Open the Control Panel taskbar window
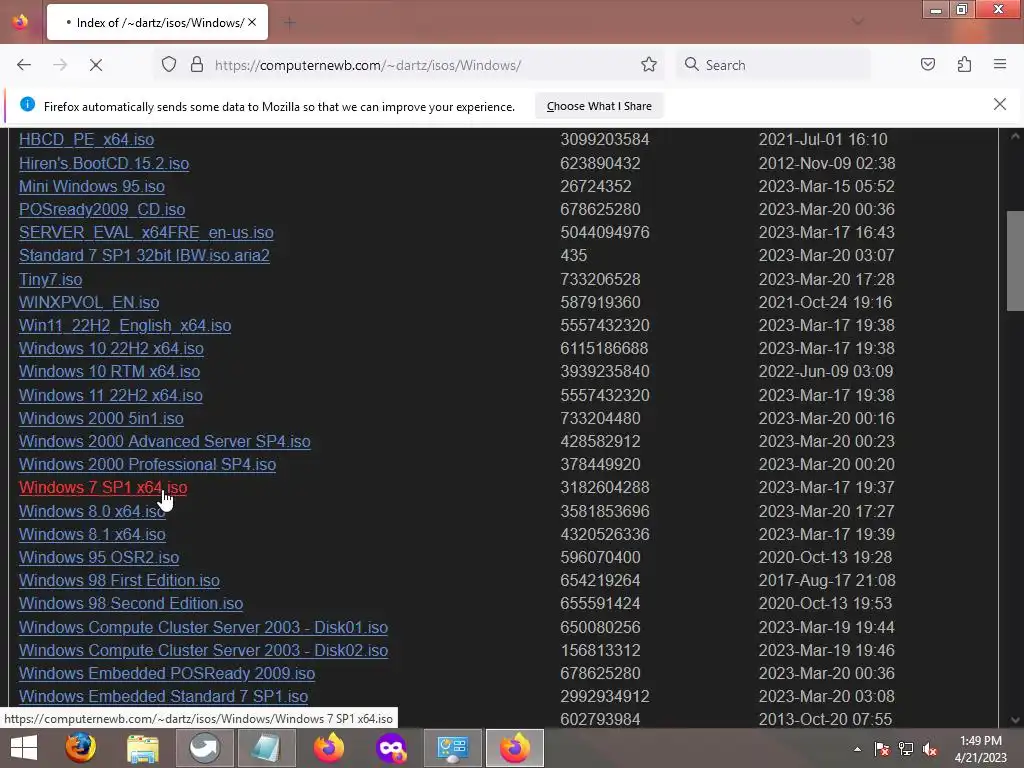Image resolution: width=1024 pixels, height=768 pixels. (x=453, y=748)
